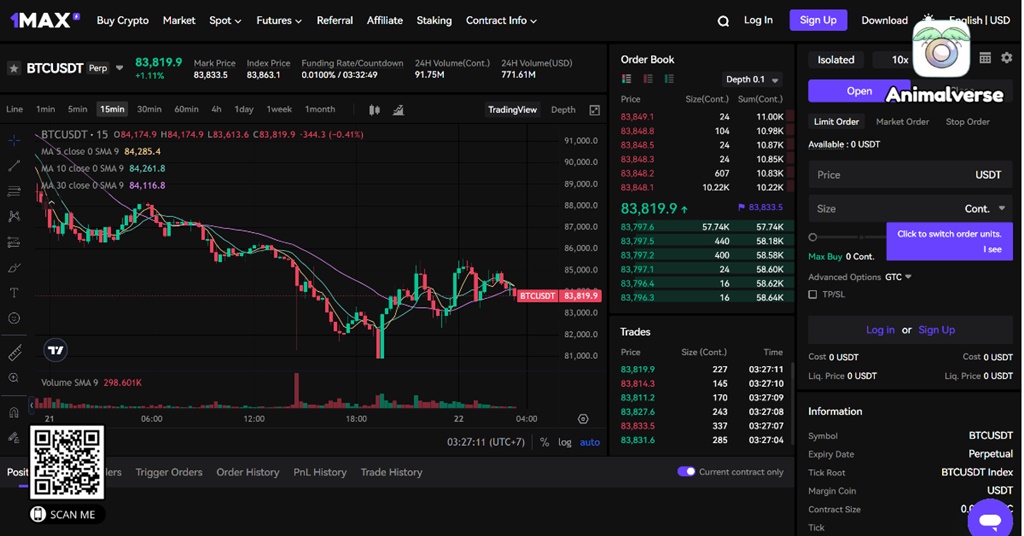Click Log In in the header

click(758, 20)
